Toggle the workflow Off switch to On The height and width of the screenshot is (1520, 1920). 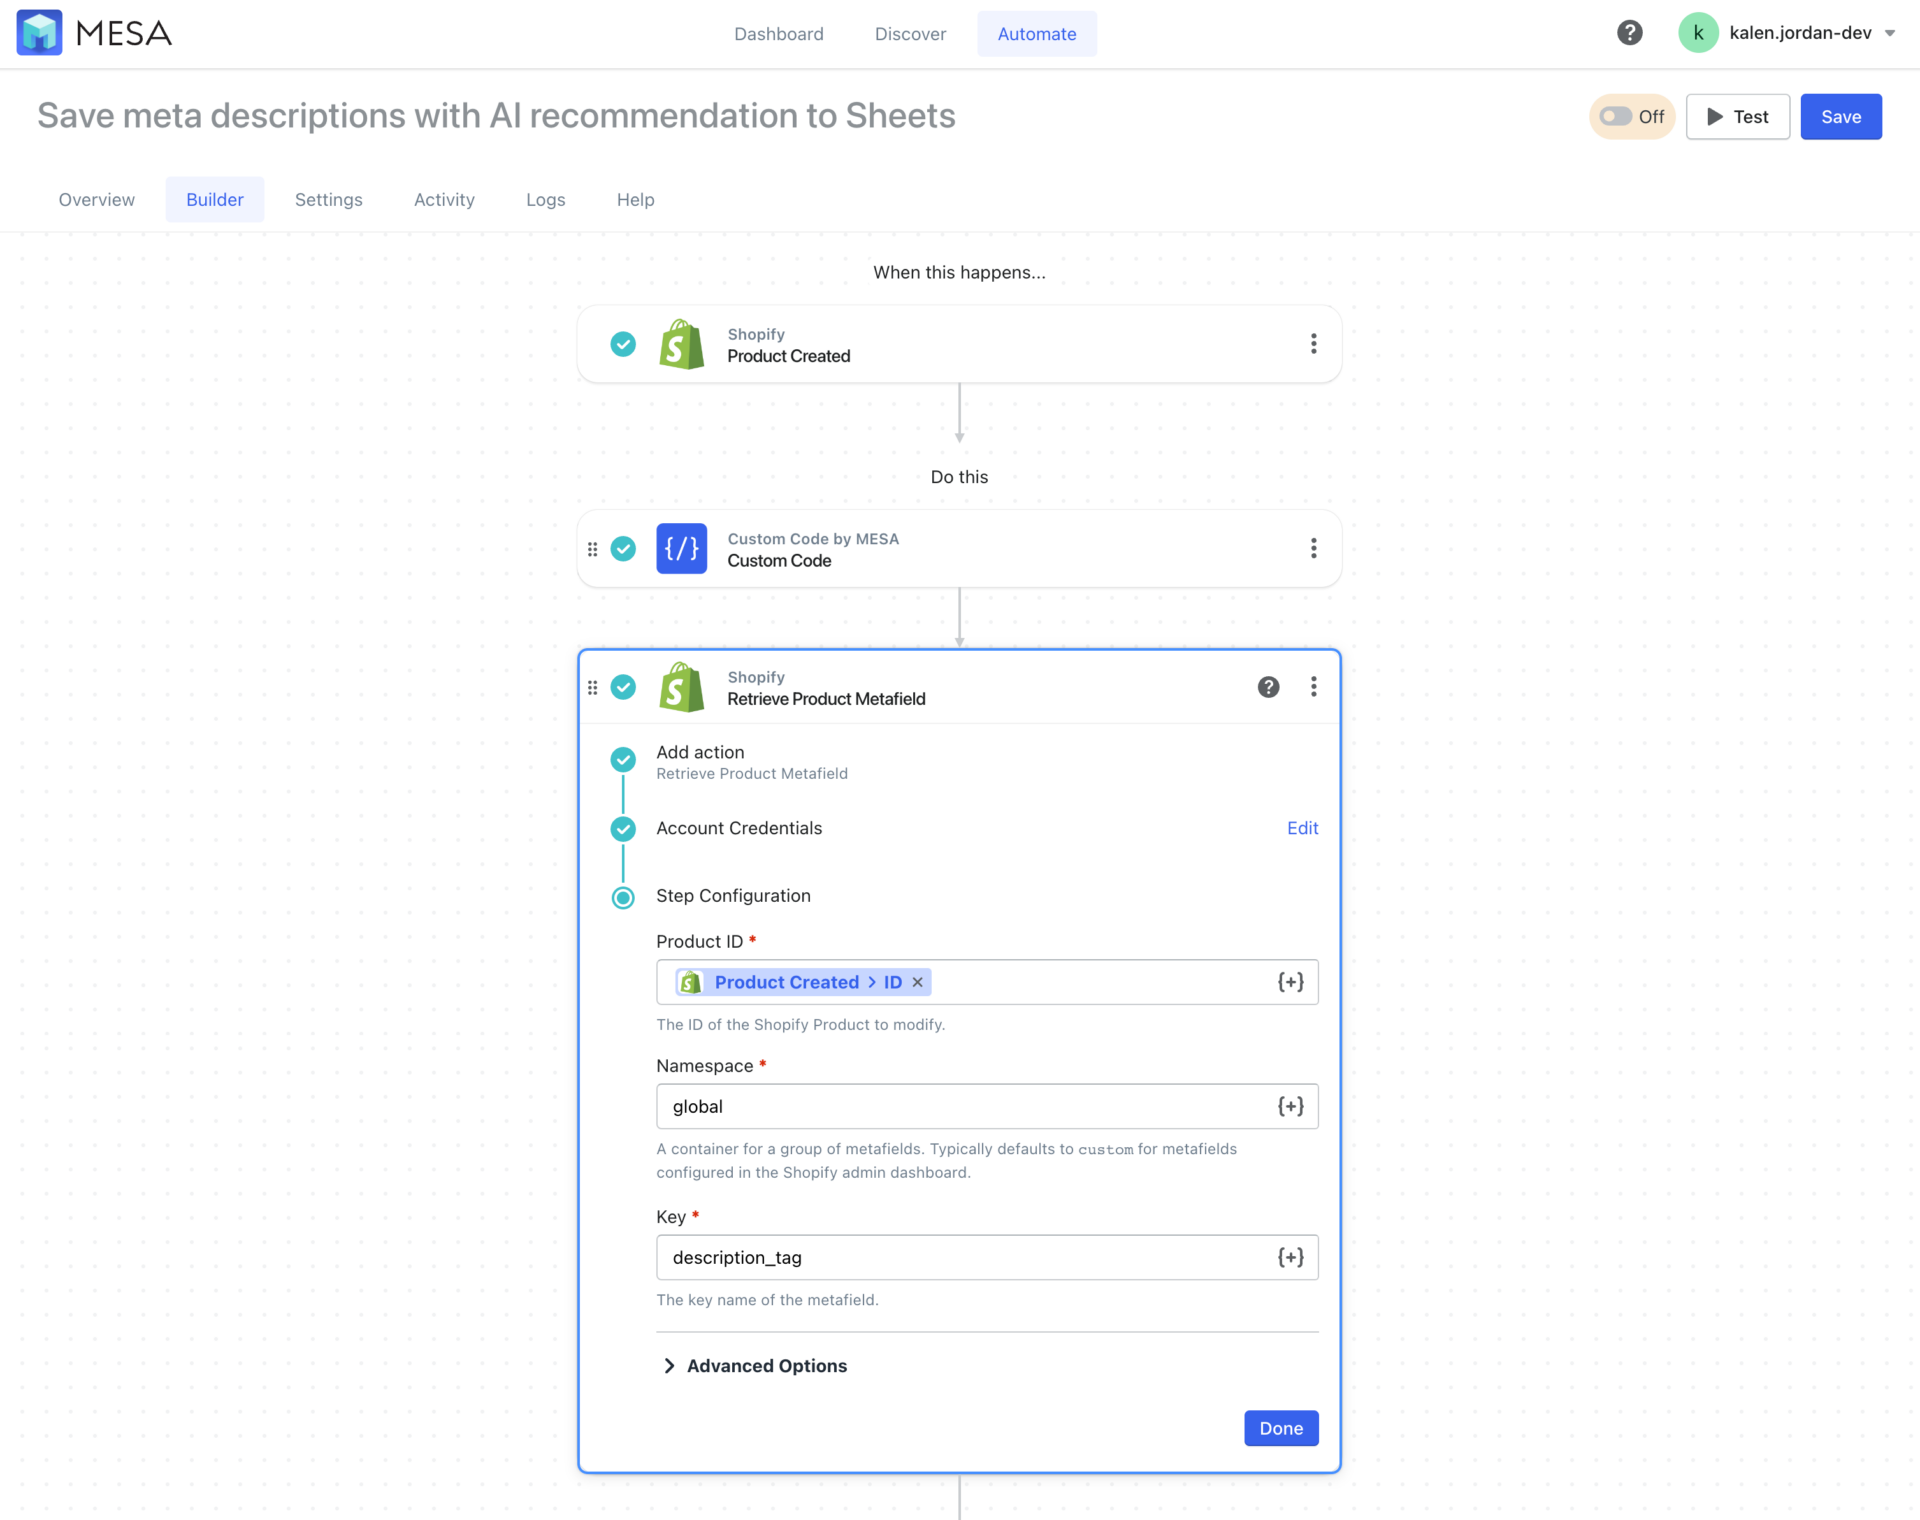tap(1615, 116)
